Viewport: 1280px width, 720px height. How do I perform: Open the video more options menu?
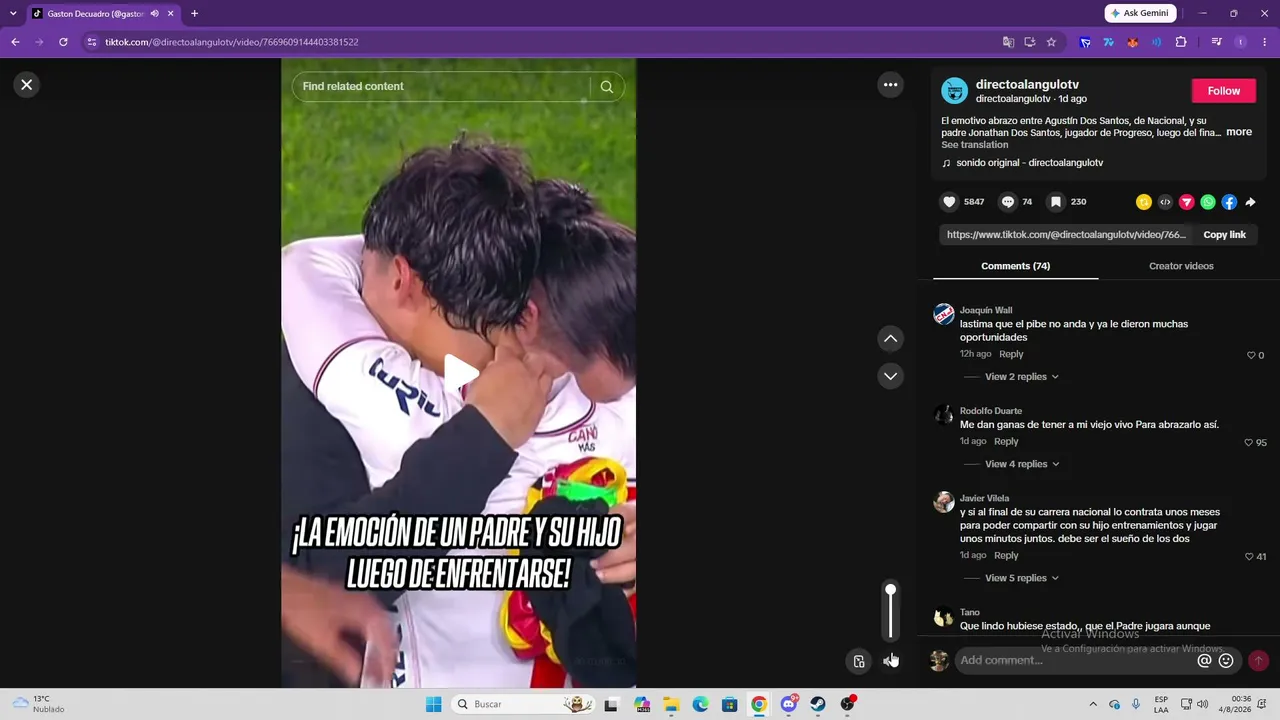890,85
